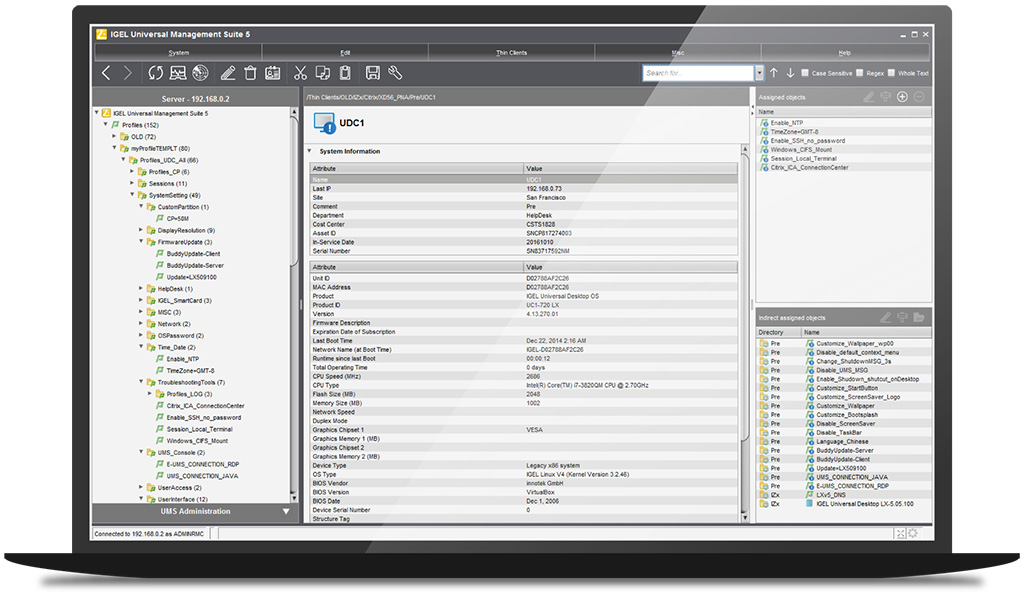
Task: Click the Last IP value 192.168.0.73
Action: tap(544, 189)
